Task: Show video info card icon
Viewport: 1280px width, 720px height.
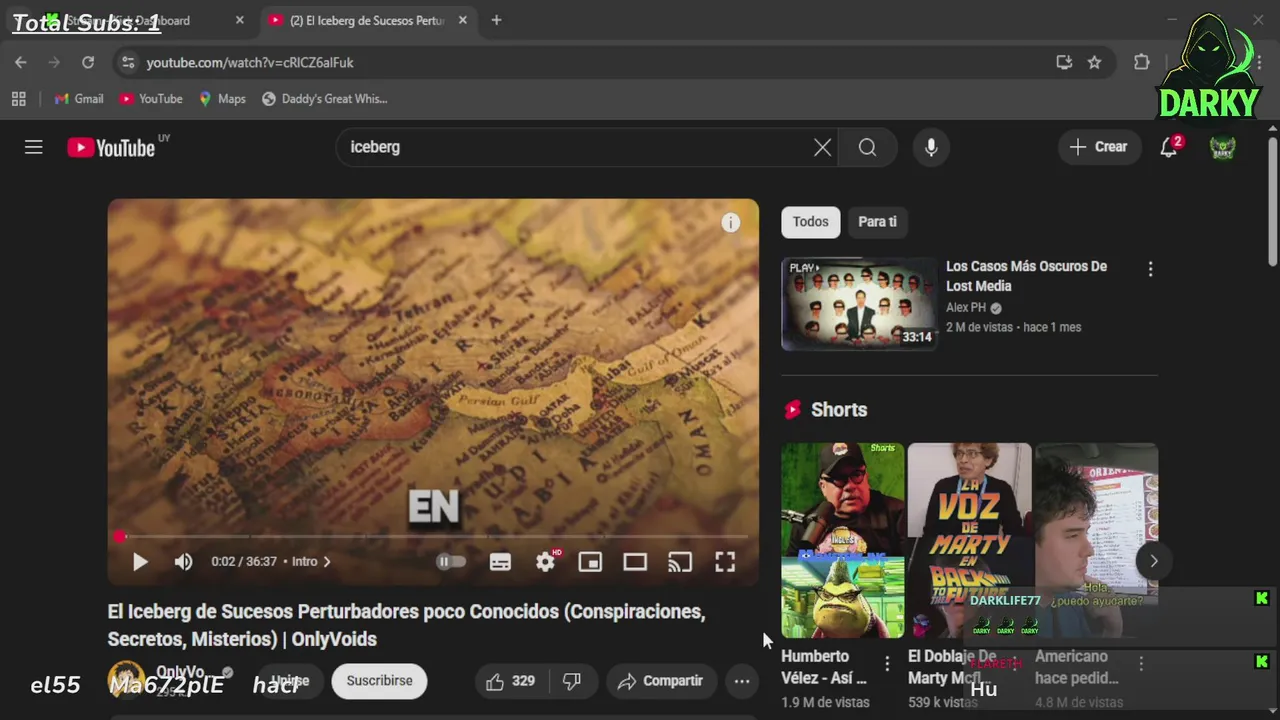Action: coord(731,223)
